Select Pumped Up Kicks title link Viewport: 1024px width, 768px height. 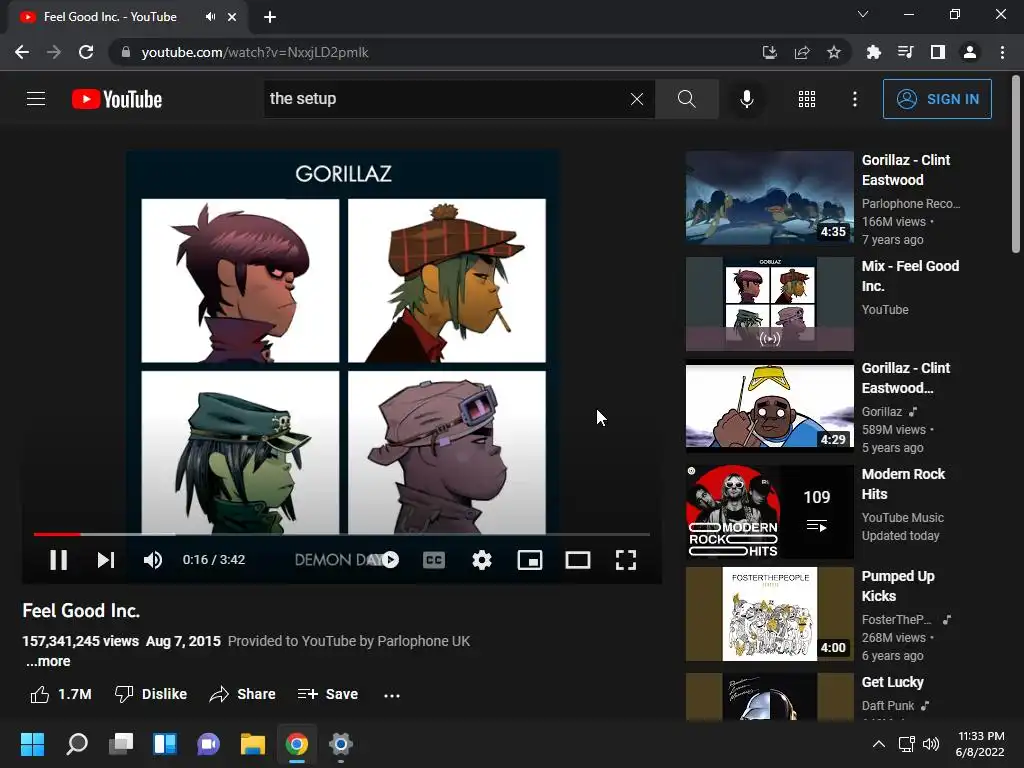tap(898, 586)
